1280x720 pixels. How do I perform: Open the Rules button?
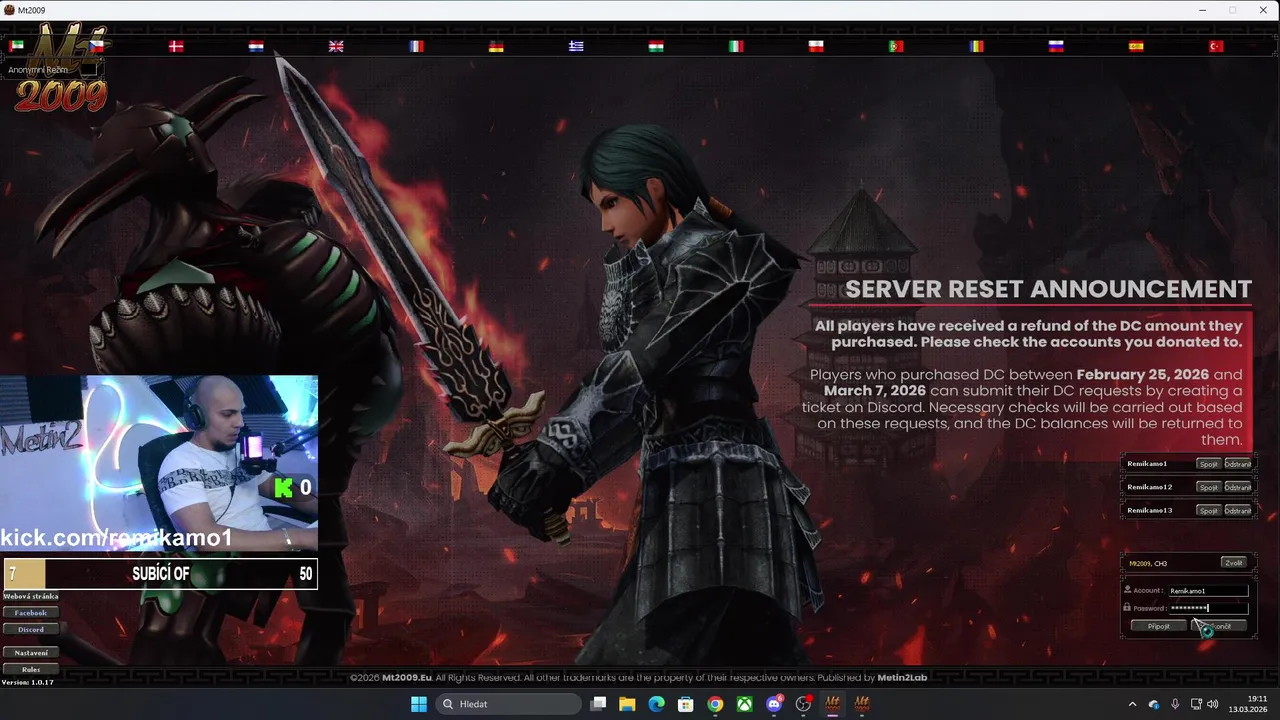coord(31,669)
